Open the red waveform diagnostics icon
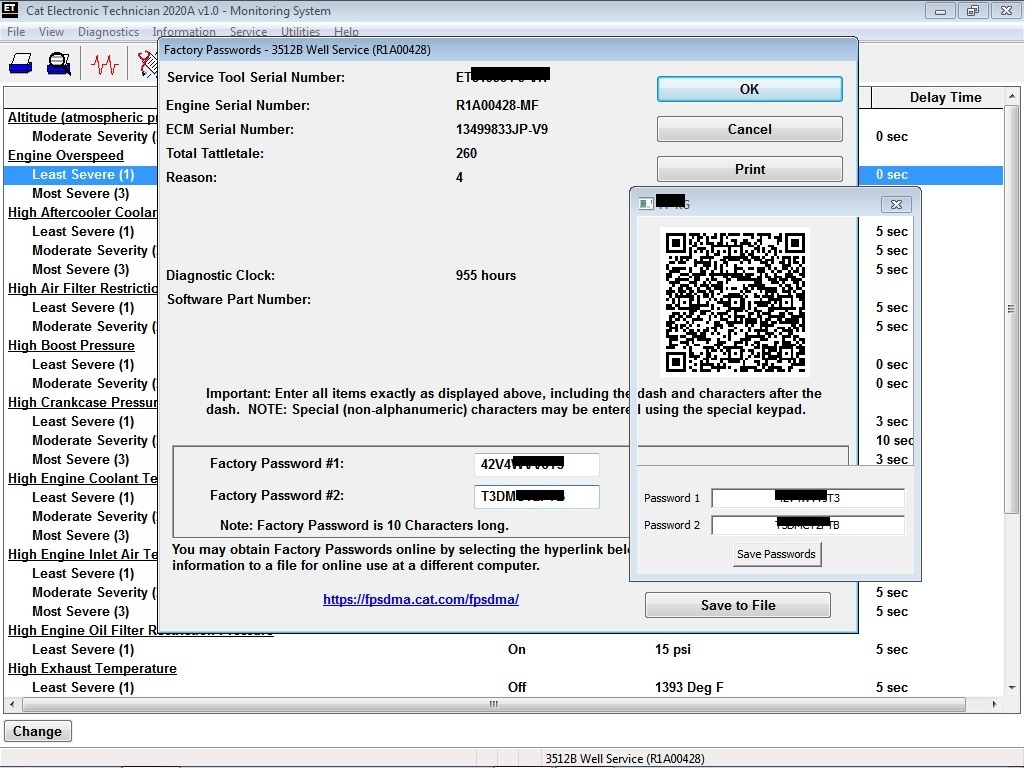 click(x=105, y=64)
